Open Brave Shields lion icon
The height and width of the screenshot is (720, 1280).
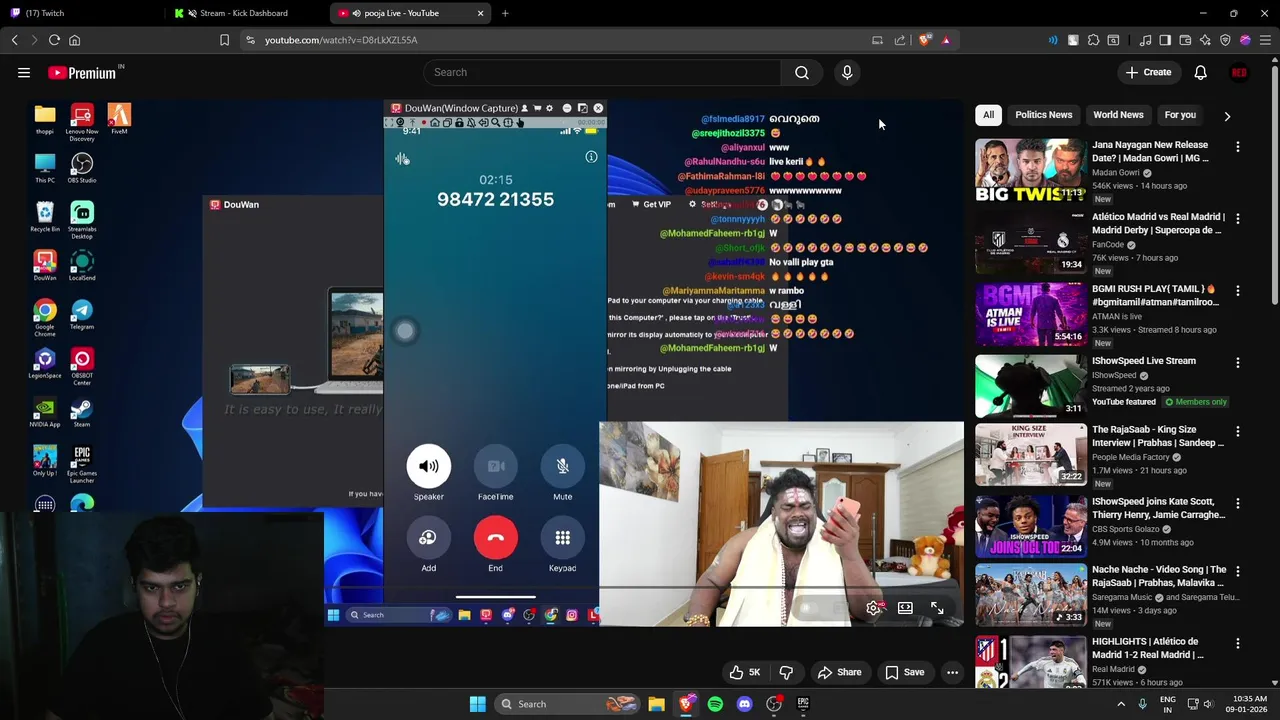pos(925,40)
